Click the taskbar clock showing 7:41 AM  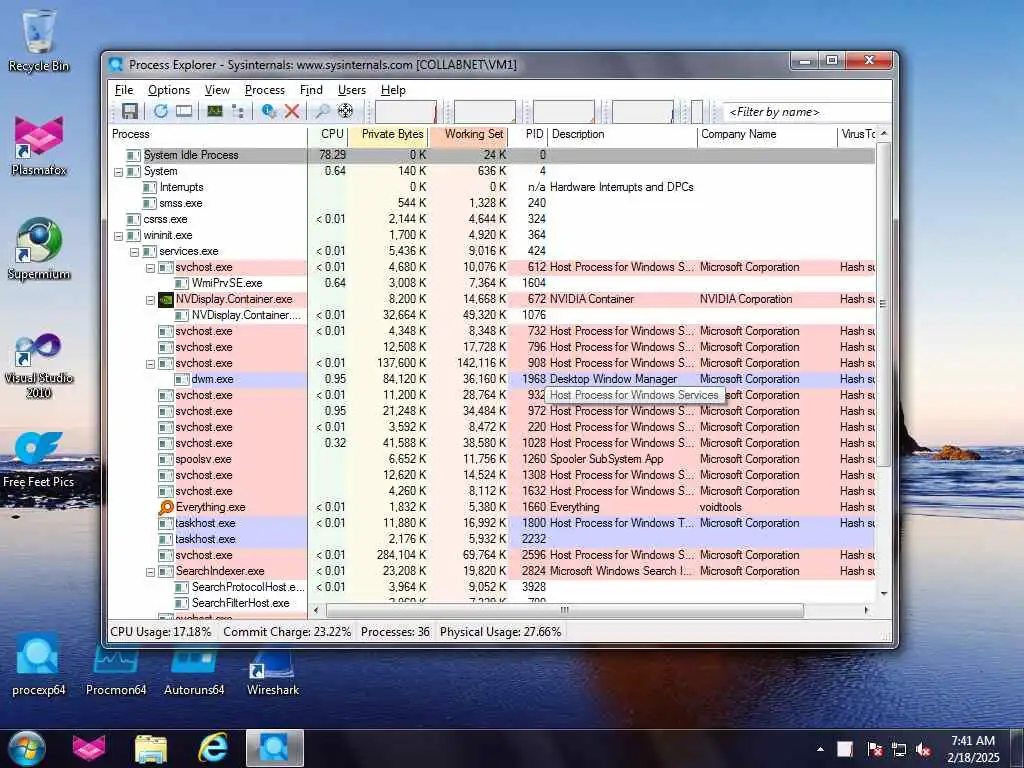(972, 748)
